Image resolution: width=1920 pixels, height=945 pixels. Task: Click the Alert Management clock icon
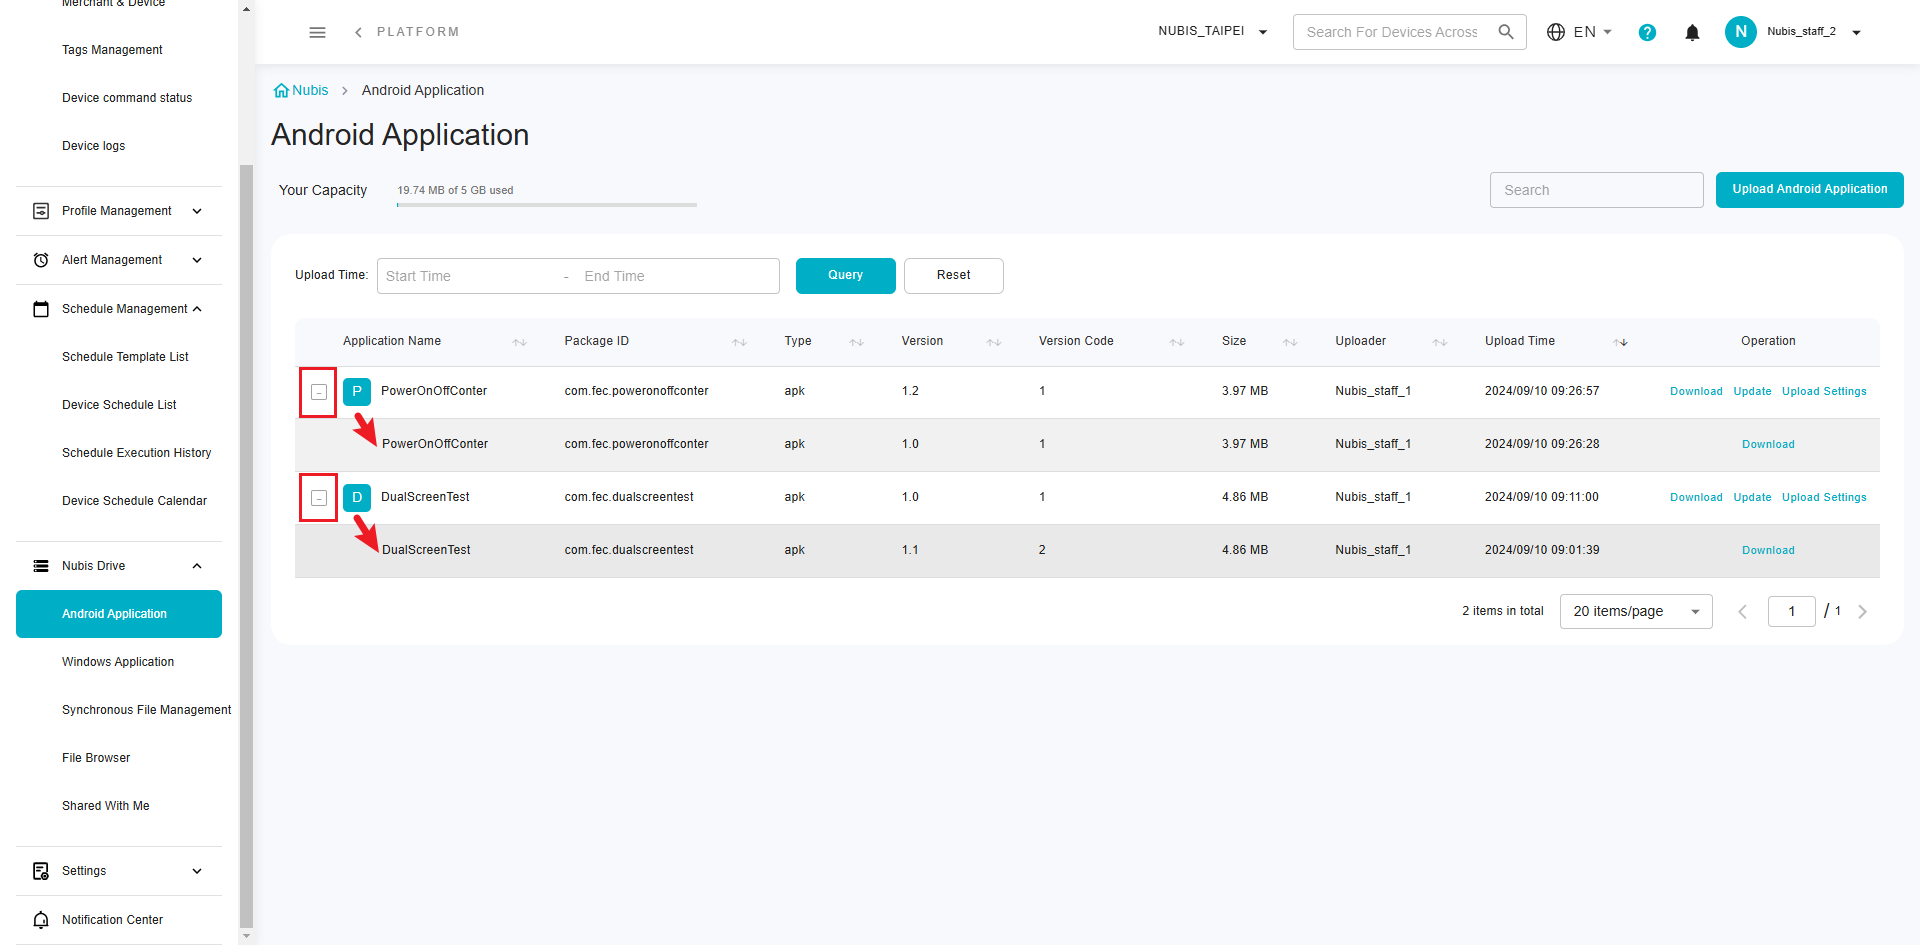coord(41,260)
